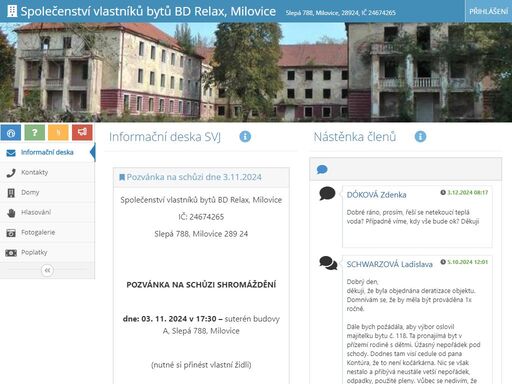Screen dimensions: 512x384
Task: Go to the Hlasování section
Action: [47, 212]
